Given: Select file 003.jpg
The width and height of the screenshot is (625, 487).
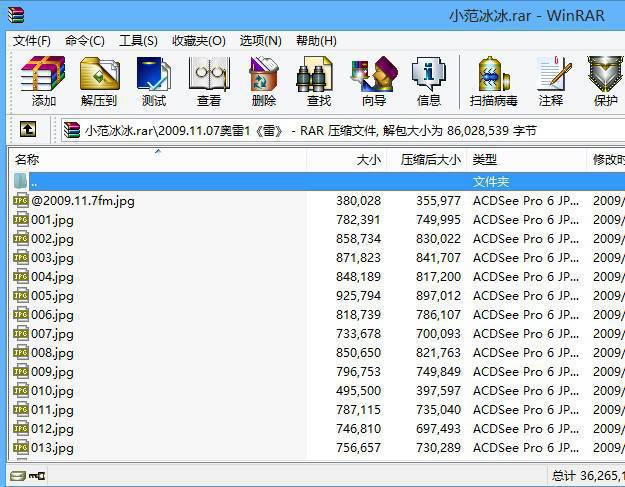Looking at the screenshot, I should tap(52, 258).
